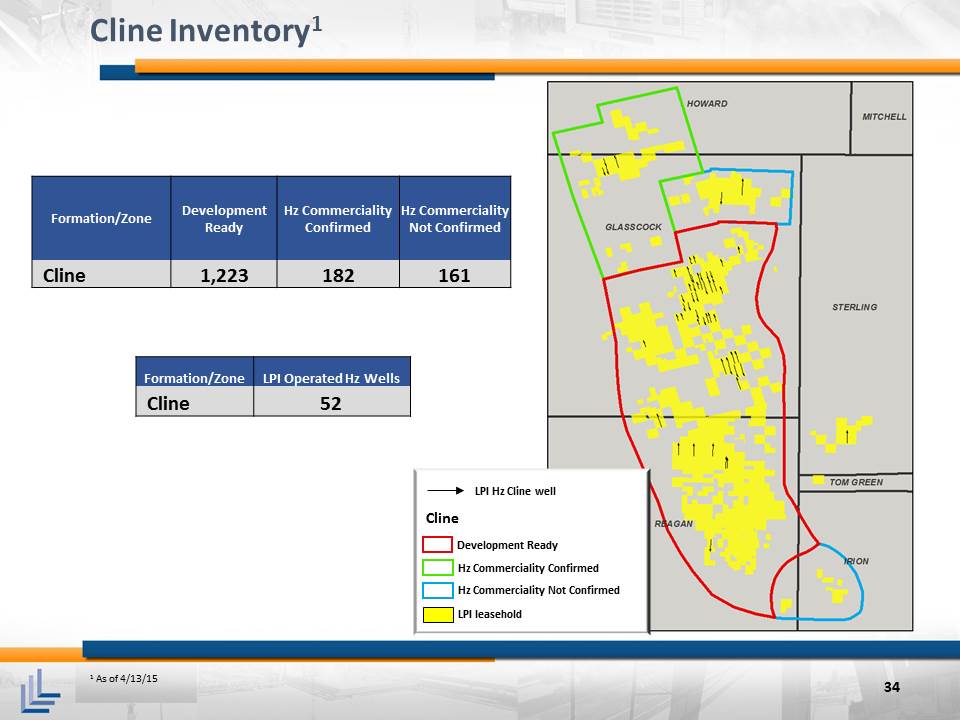Click the STERLING county label on the map
This screenshot has width=960, height=720.
(x=854, y=307)
